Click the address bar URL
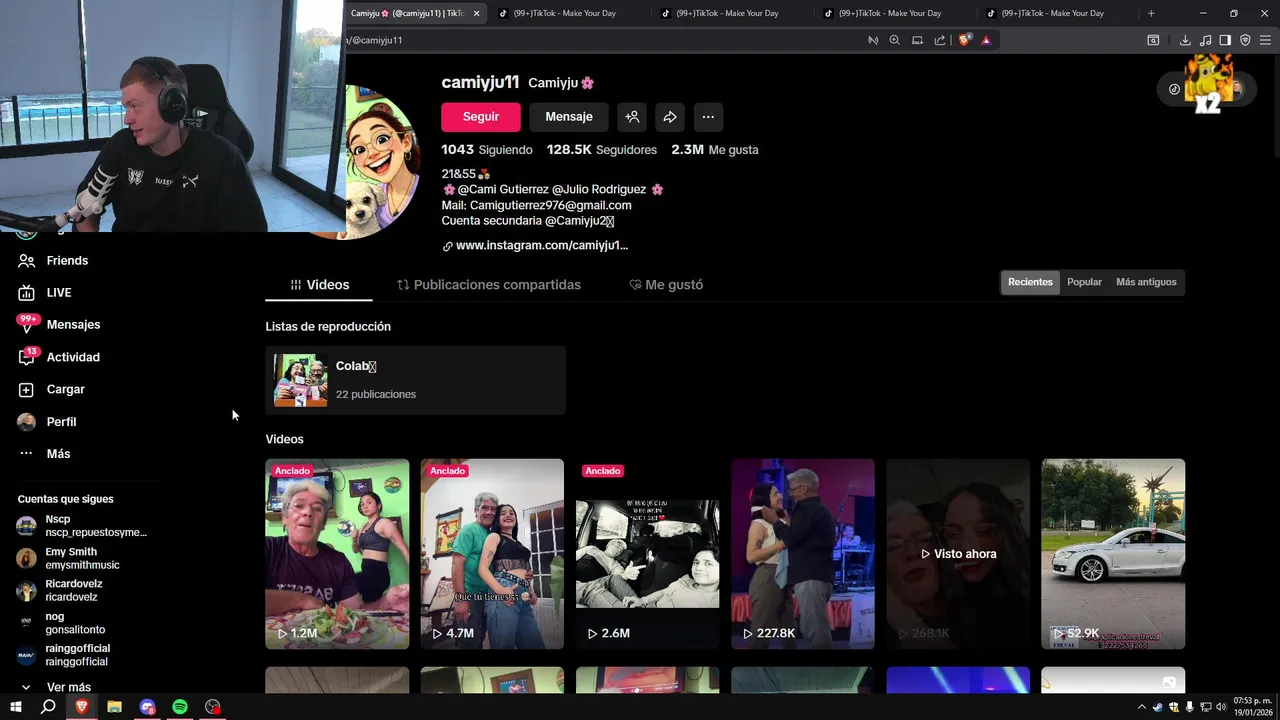Image resolution: width=1280 pixels, height=720 pixels. point(375,40)
